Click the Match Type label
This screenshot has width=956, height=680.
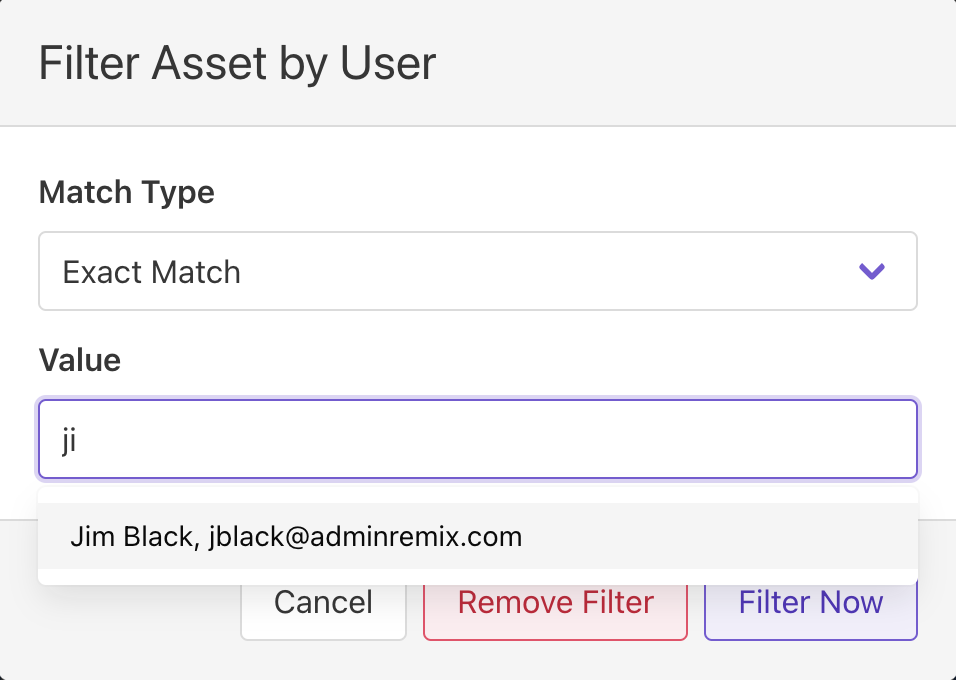coord(126,191)
